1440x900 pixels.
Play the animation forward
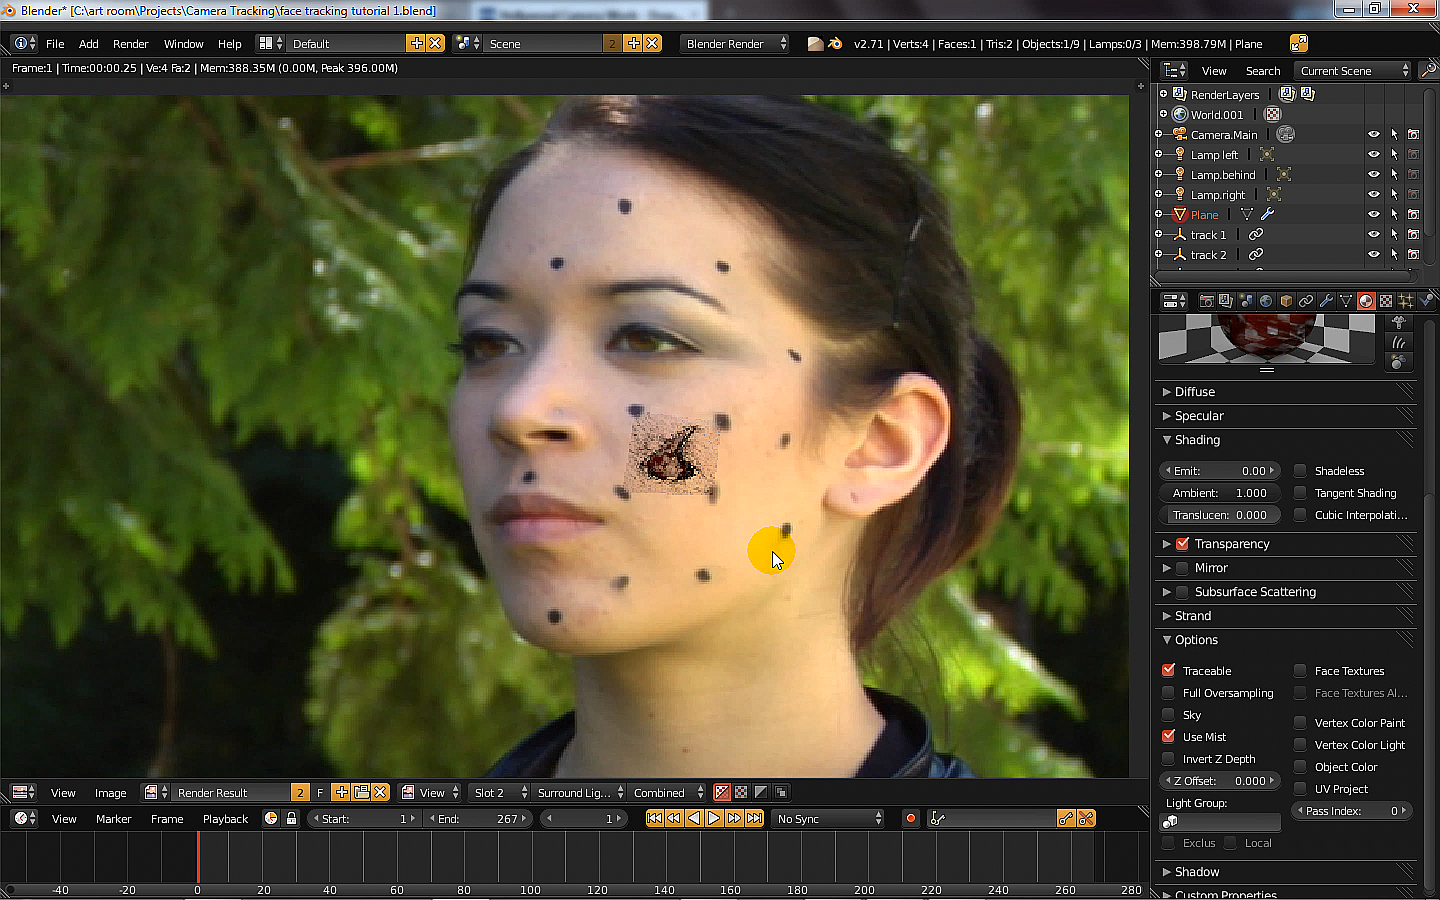point(714,818)
